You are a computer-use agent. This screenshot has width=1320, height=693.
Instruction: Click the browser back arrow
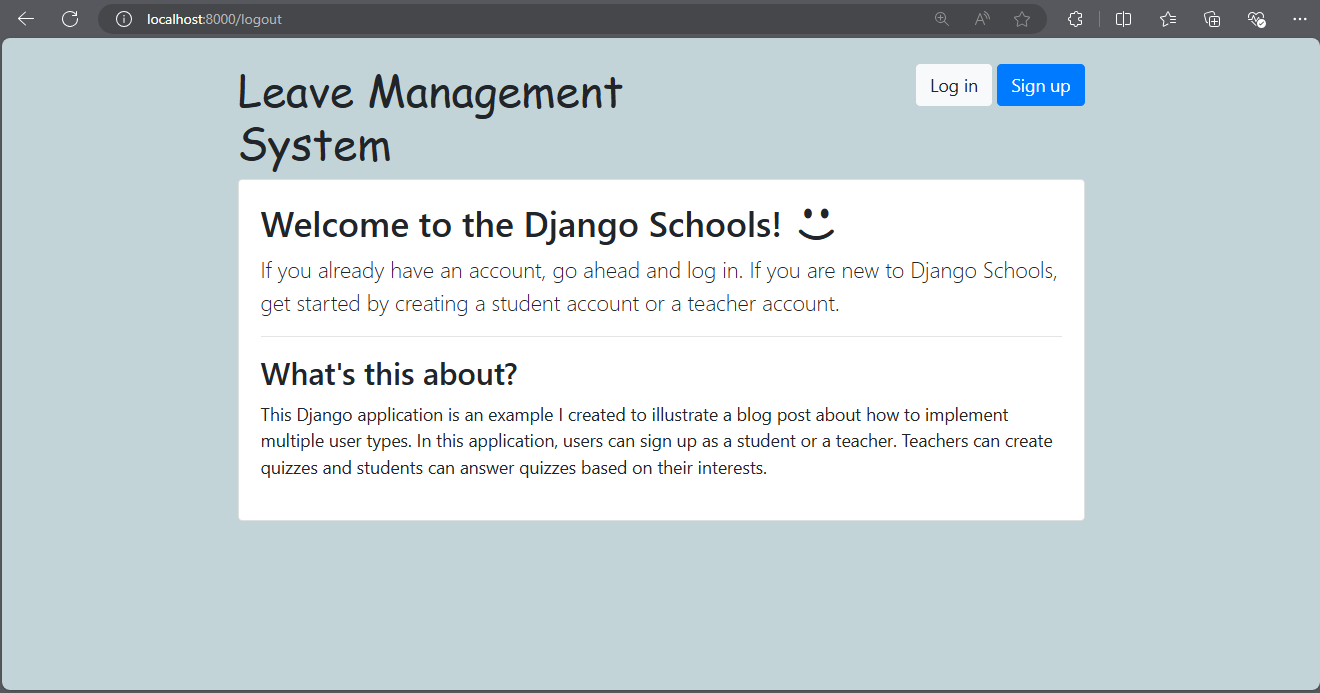pyautogui.click(x=26, y=19)
